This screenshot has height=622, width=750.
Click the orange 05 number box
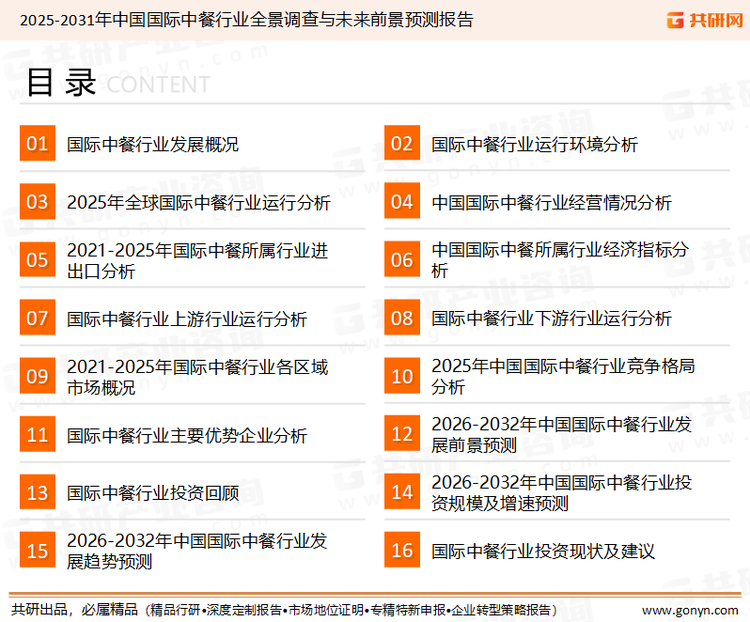(x=37, y=259)
